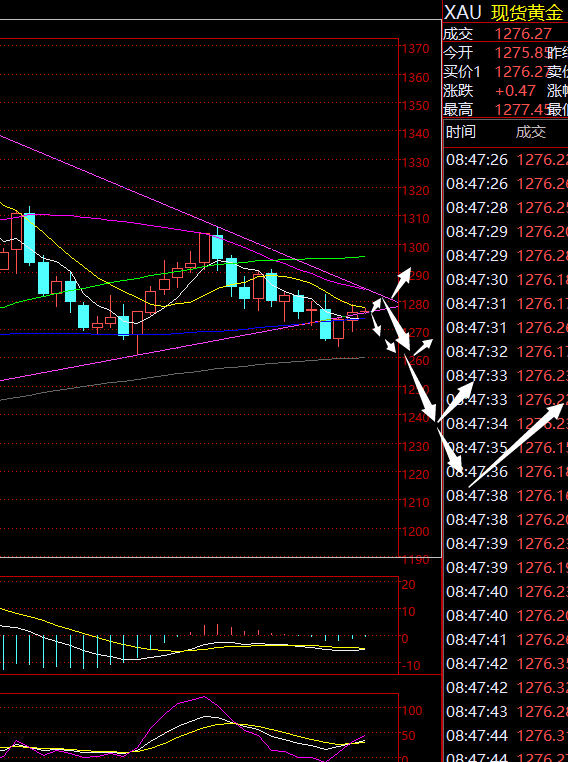Click the XAU 现货黄金 instrument title
Image resolution: width=568 pixels, height=762 pixels.
point(504,13)
